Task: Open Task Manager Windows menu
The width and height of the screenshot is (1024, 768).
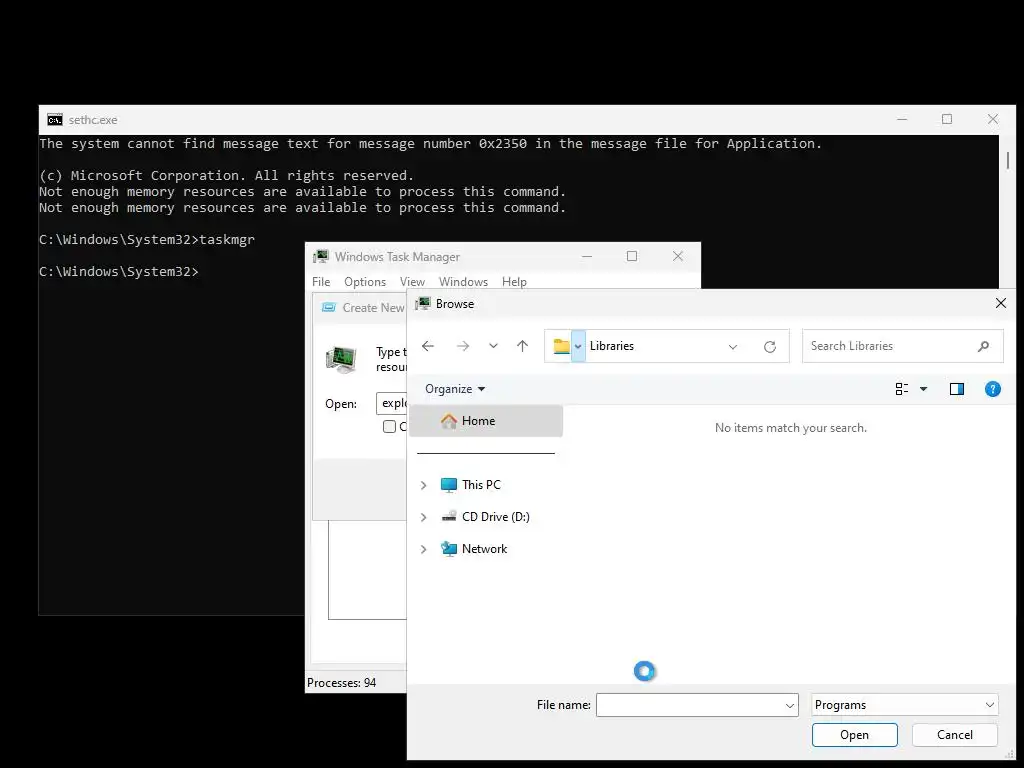Action: (463, 282)
